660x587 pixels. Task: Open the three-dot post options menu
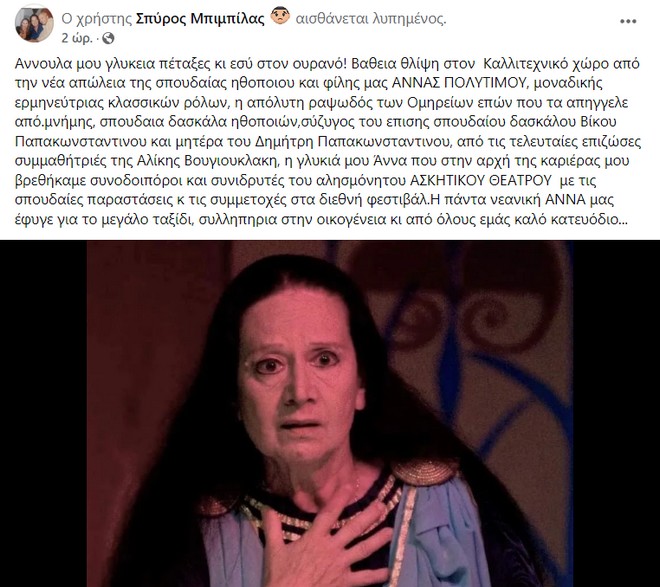628,21
